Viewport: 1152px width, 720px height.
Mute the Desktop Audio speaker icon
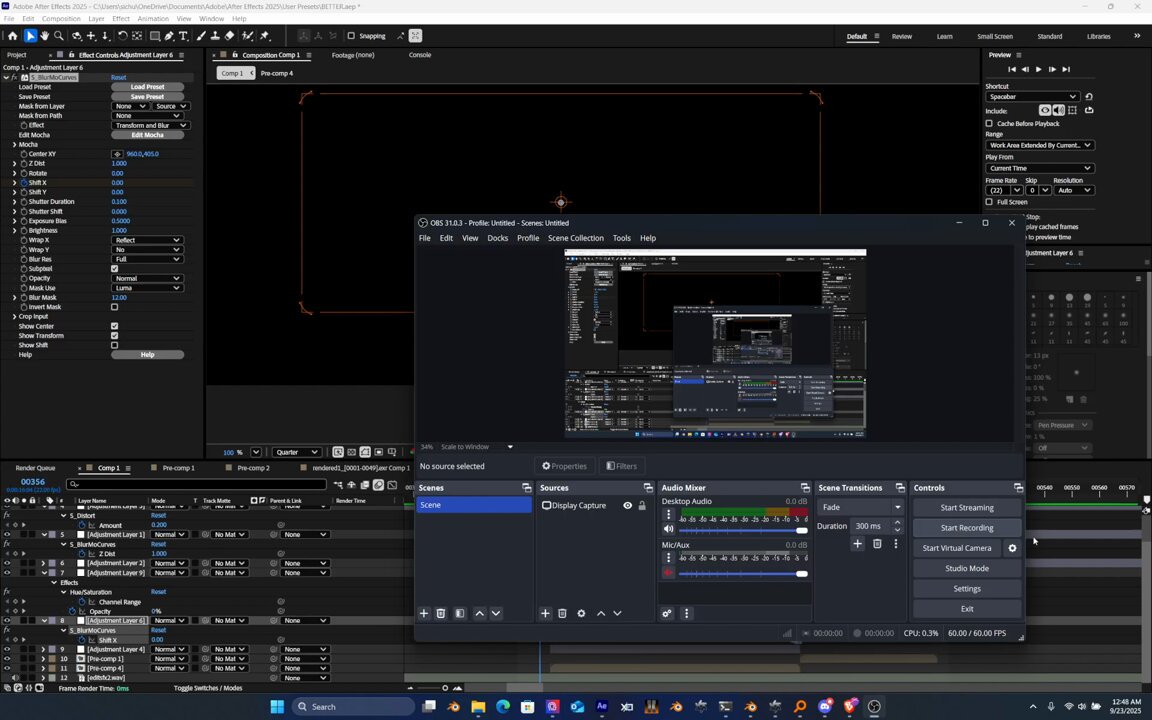(x=669, y=529)
